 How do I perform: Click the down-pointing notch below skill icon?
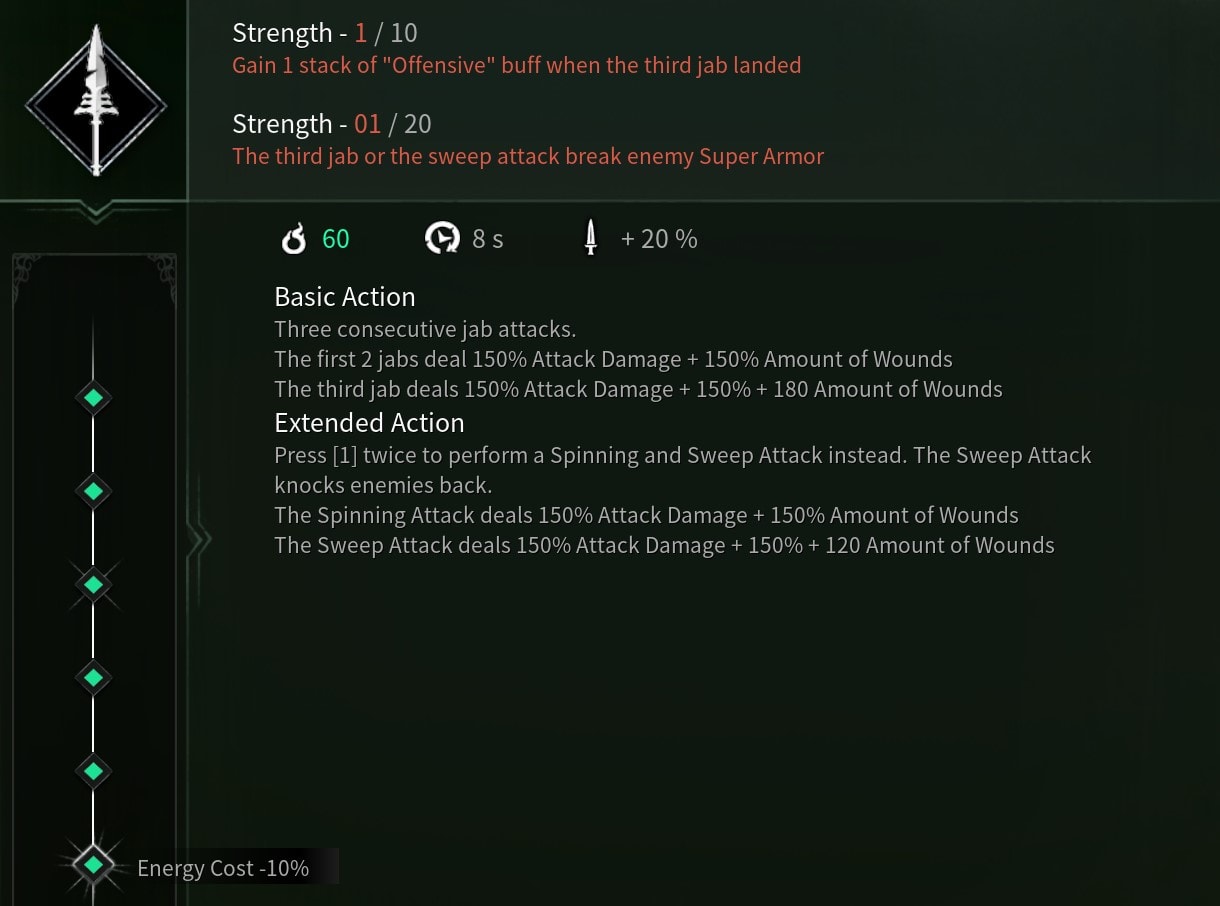coord(97,211)
